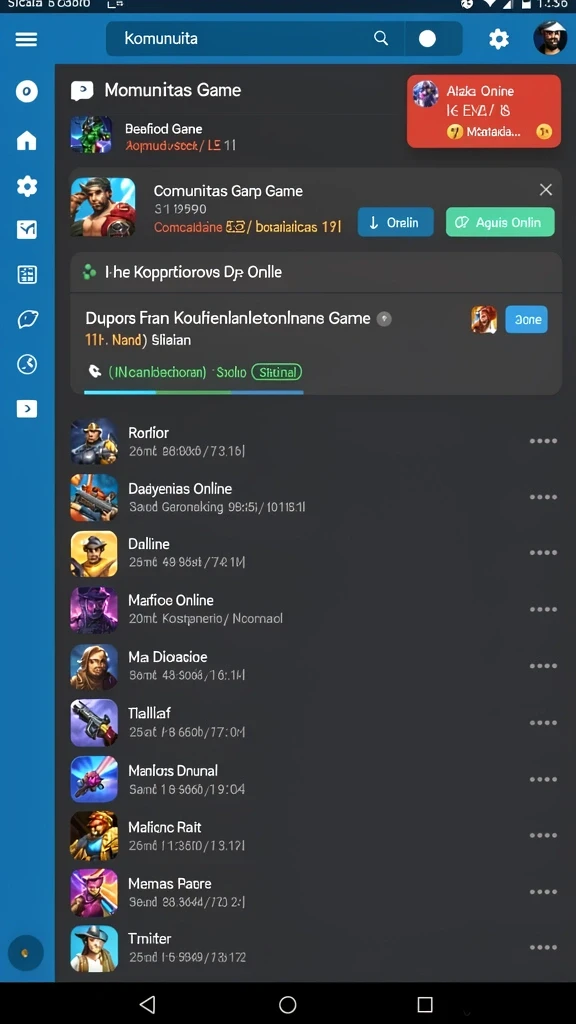Go to Home in sidebar
576x1024 pixels.
click(27, 140)
